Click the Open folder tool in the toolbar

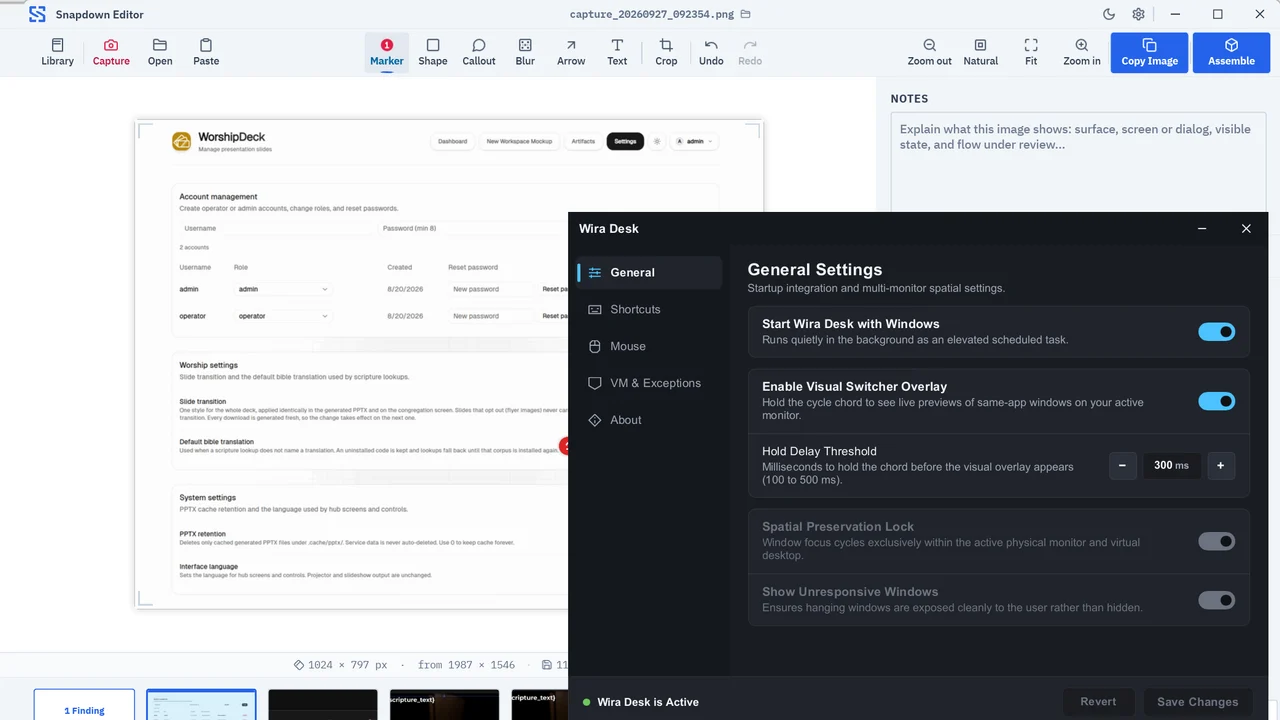point(160,52)
